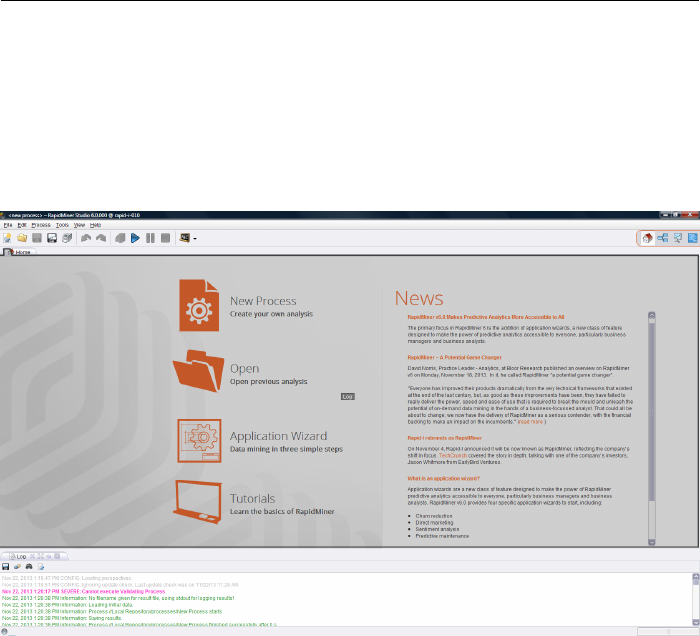700x636 pixels.
Task: Click the Tutorials heading text
Action: point(252,499)
